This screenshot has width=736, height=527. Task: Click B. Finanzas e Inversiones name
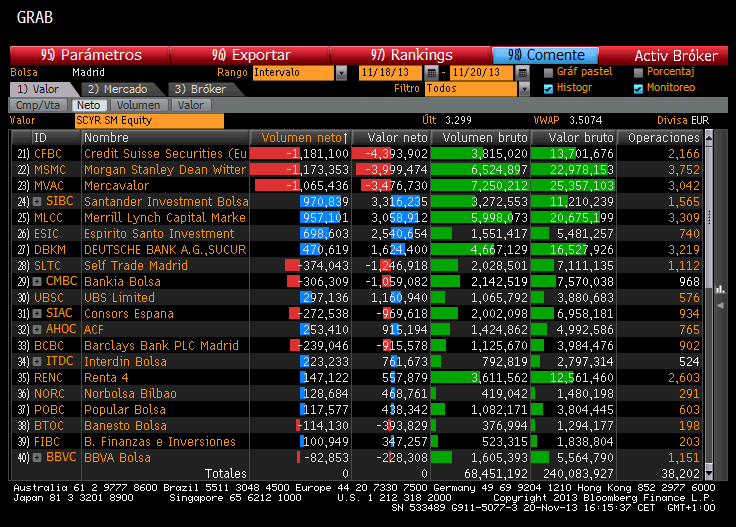(160, 442)
